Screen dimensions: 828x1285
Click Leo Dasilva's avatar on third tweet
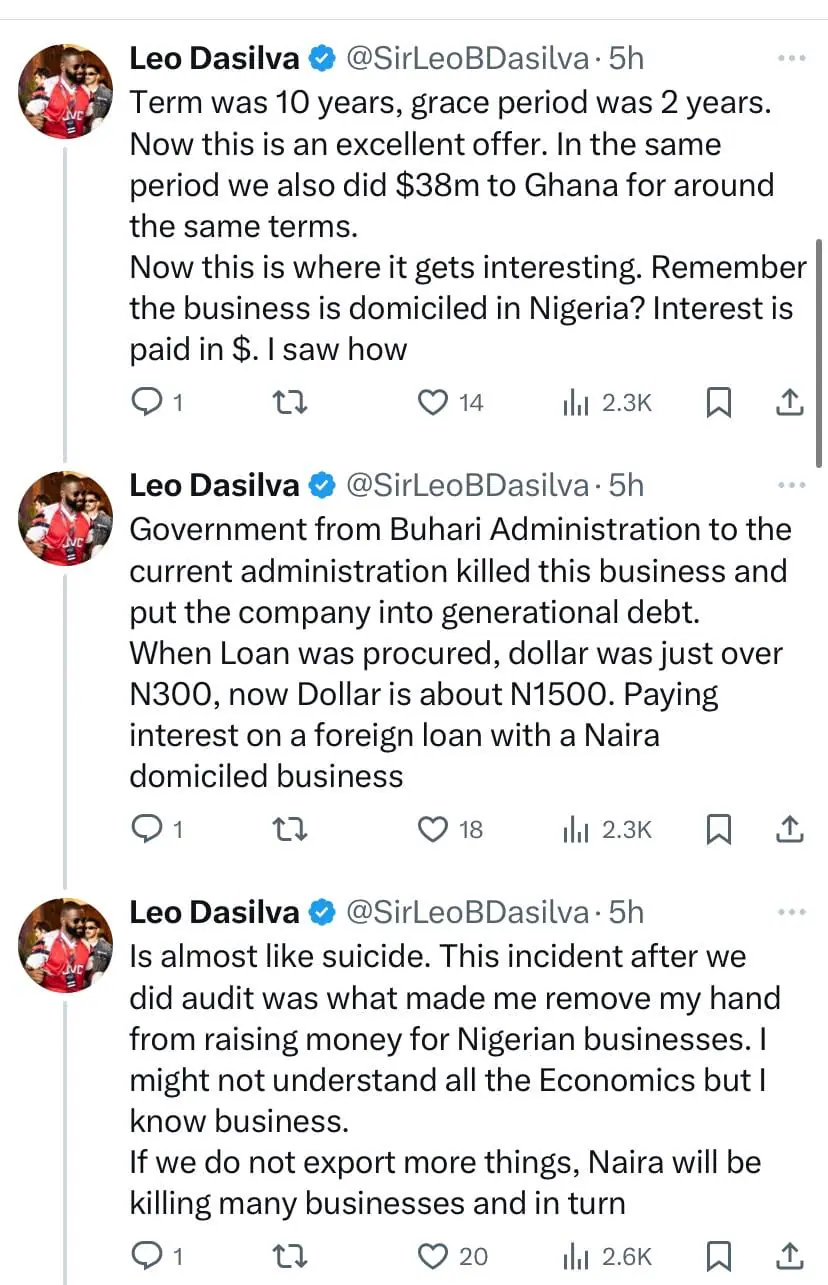(x=66, y=944)
